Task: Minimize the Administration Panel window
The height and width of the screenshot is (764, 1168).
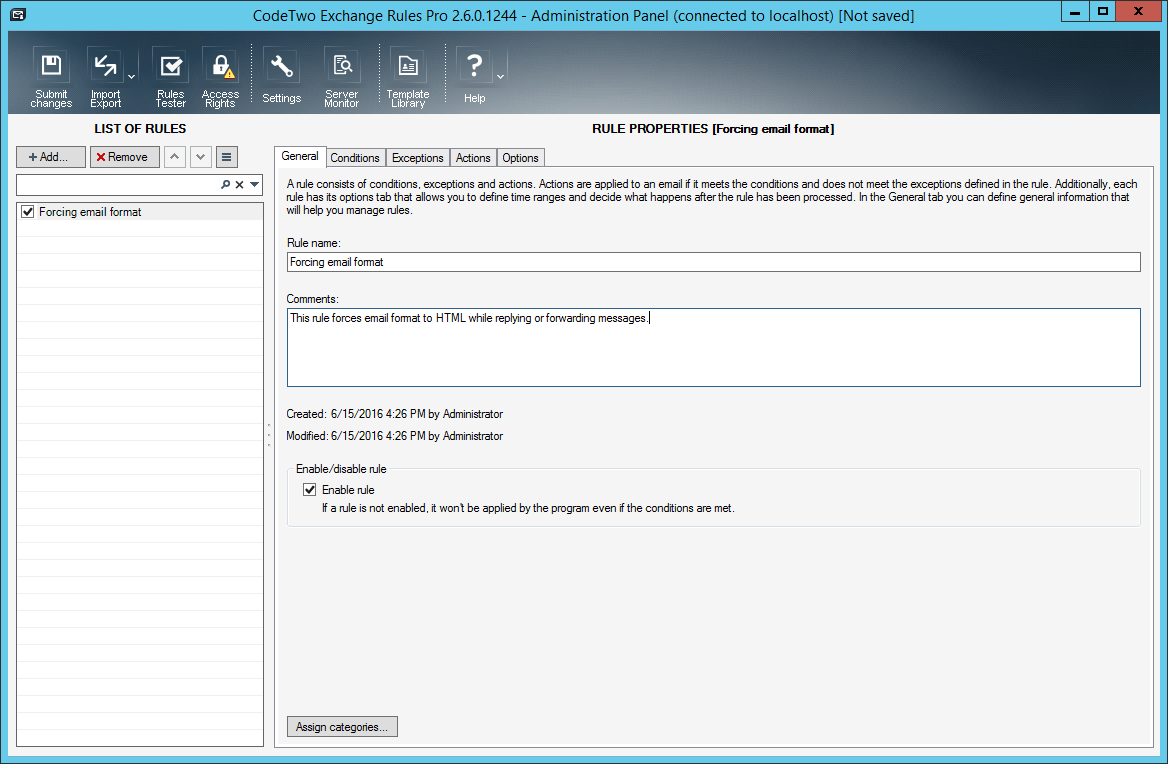Action: (x=1075, y=11)
